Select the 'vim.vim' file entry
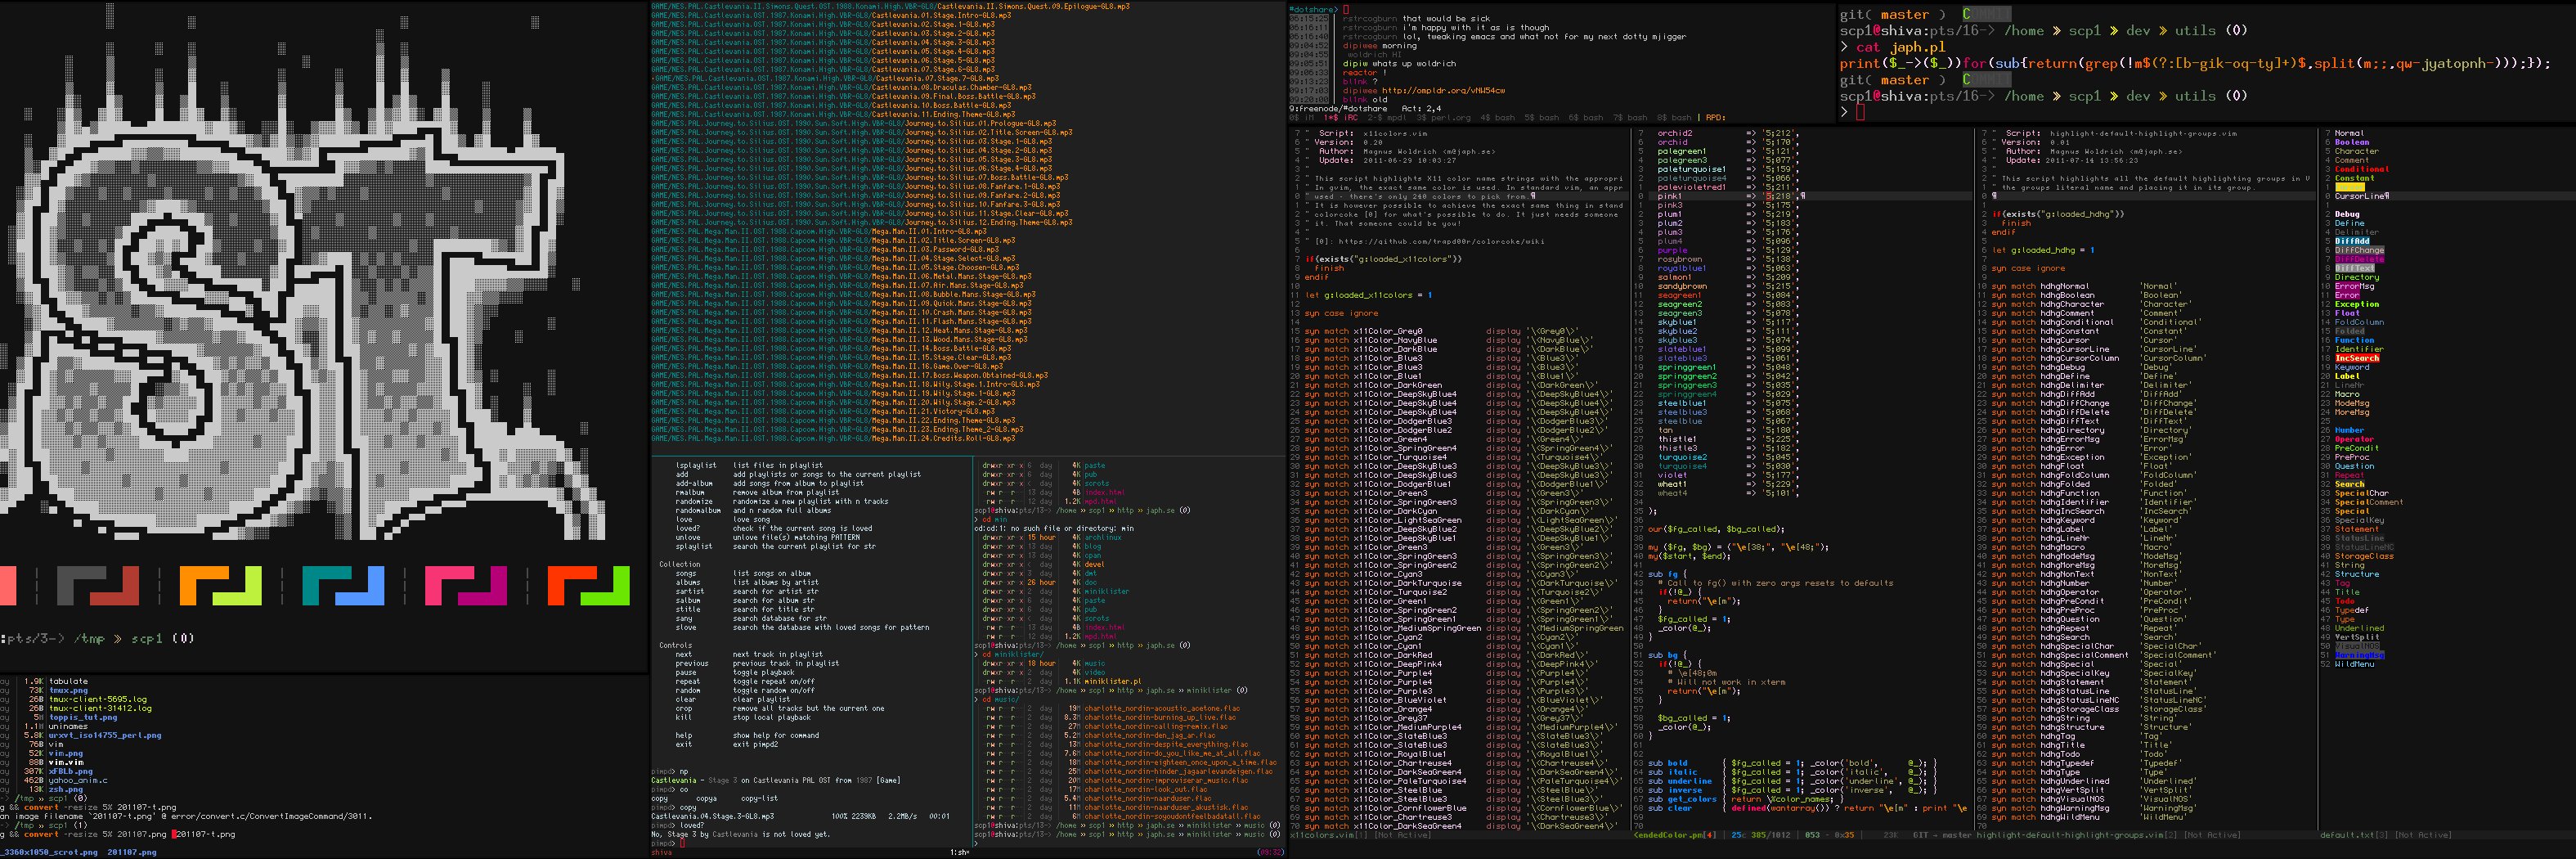The width and height of the screenshot is (2576, 859). coord(66,762)
